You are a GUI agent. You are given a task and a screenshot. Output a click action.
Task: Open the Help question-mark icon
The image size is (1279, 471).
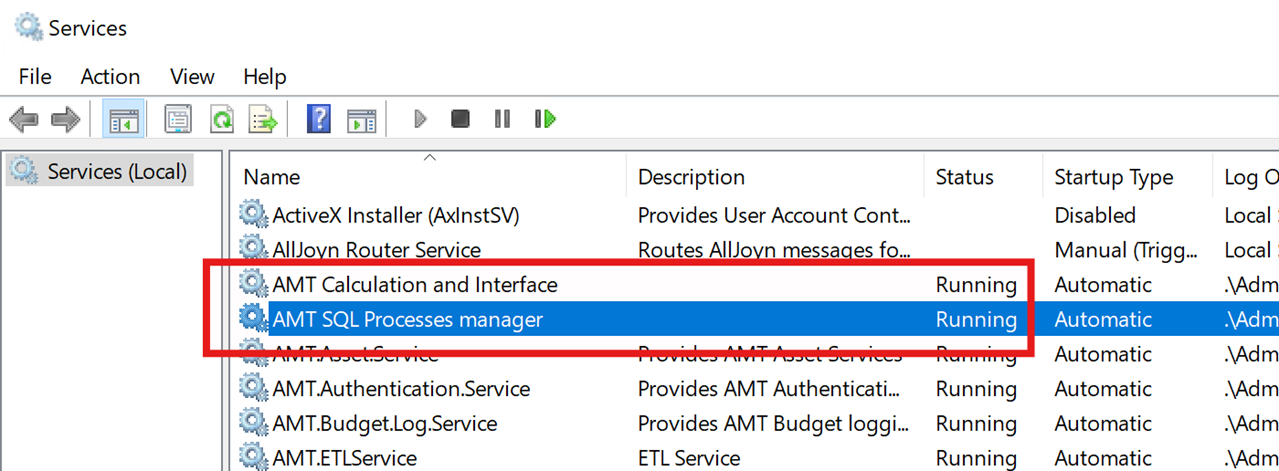tap(319, 119)
